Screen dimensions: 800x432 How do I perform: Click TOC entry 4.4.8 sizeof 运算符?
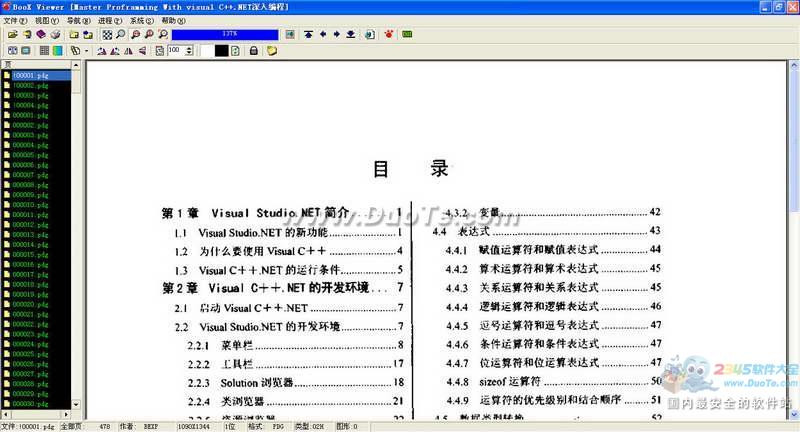554,382
